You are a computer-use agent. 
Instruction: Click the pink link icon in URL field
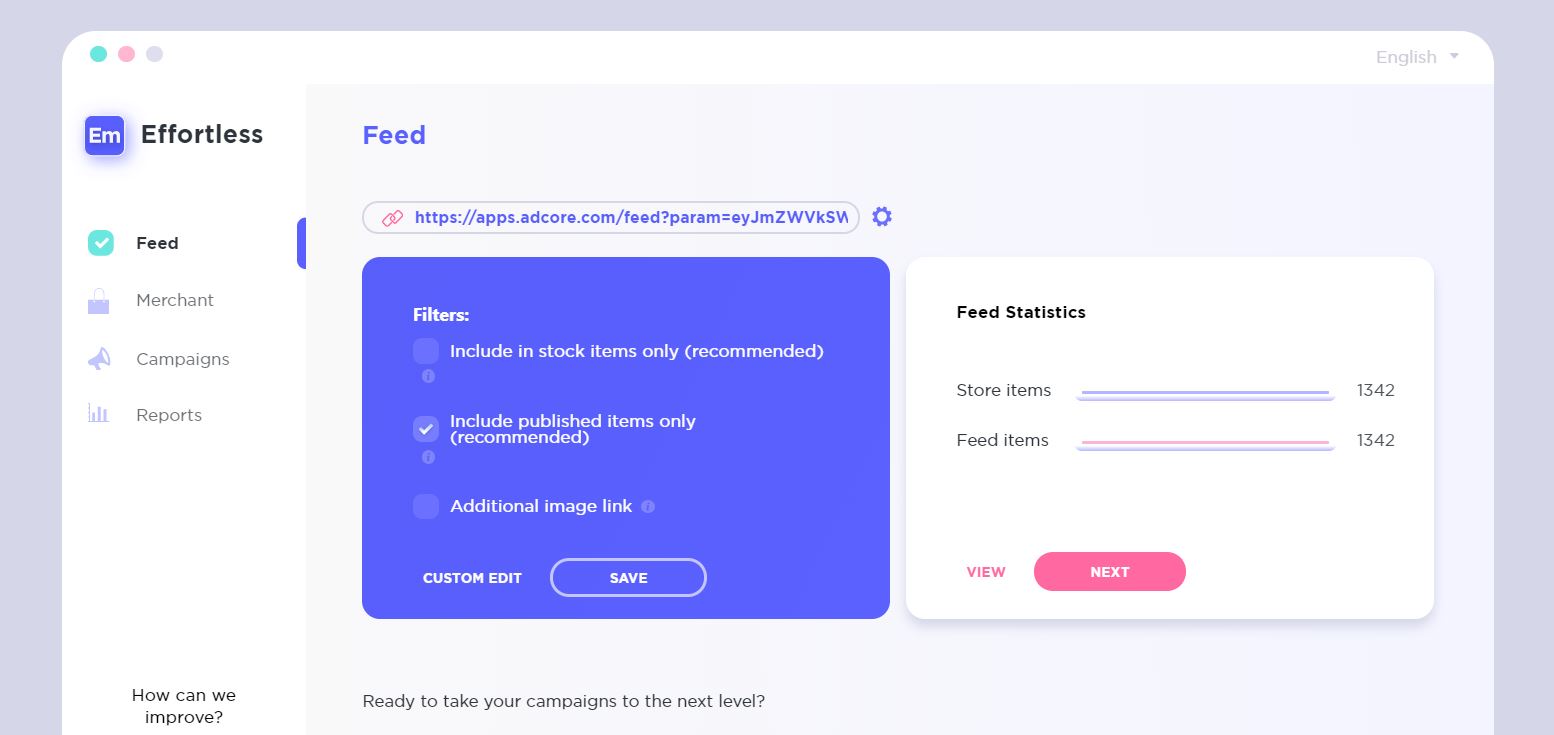(392, 217)
